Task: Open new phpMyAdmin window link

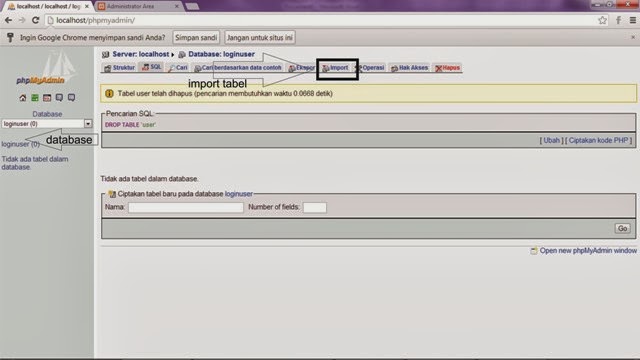Action: coord(588,251)
